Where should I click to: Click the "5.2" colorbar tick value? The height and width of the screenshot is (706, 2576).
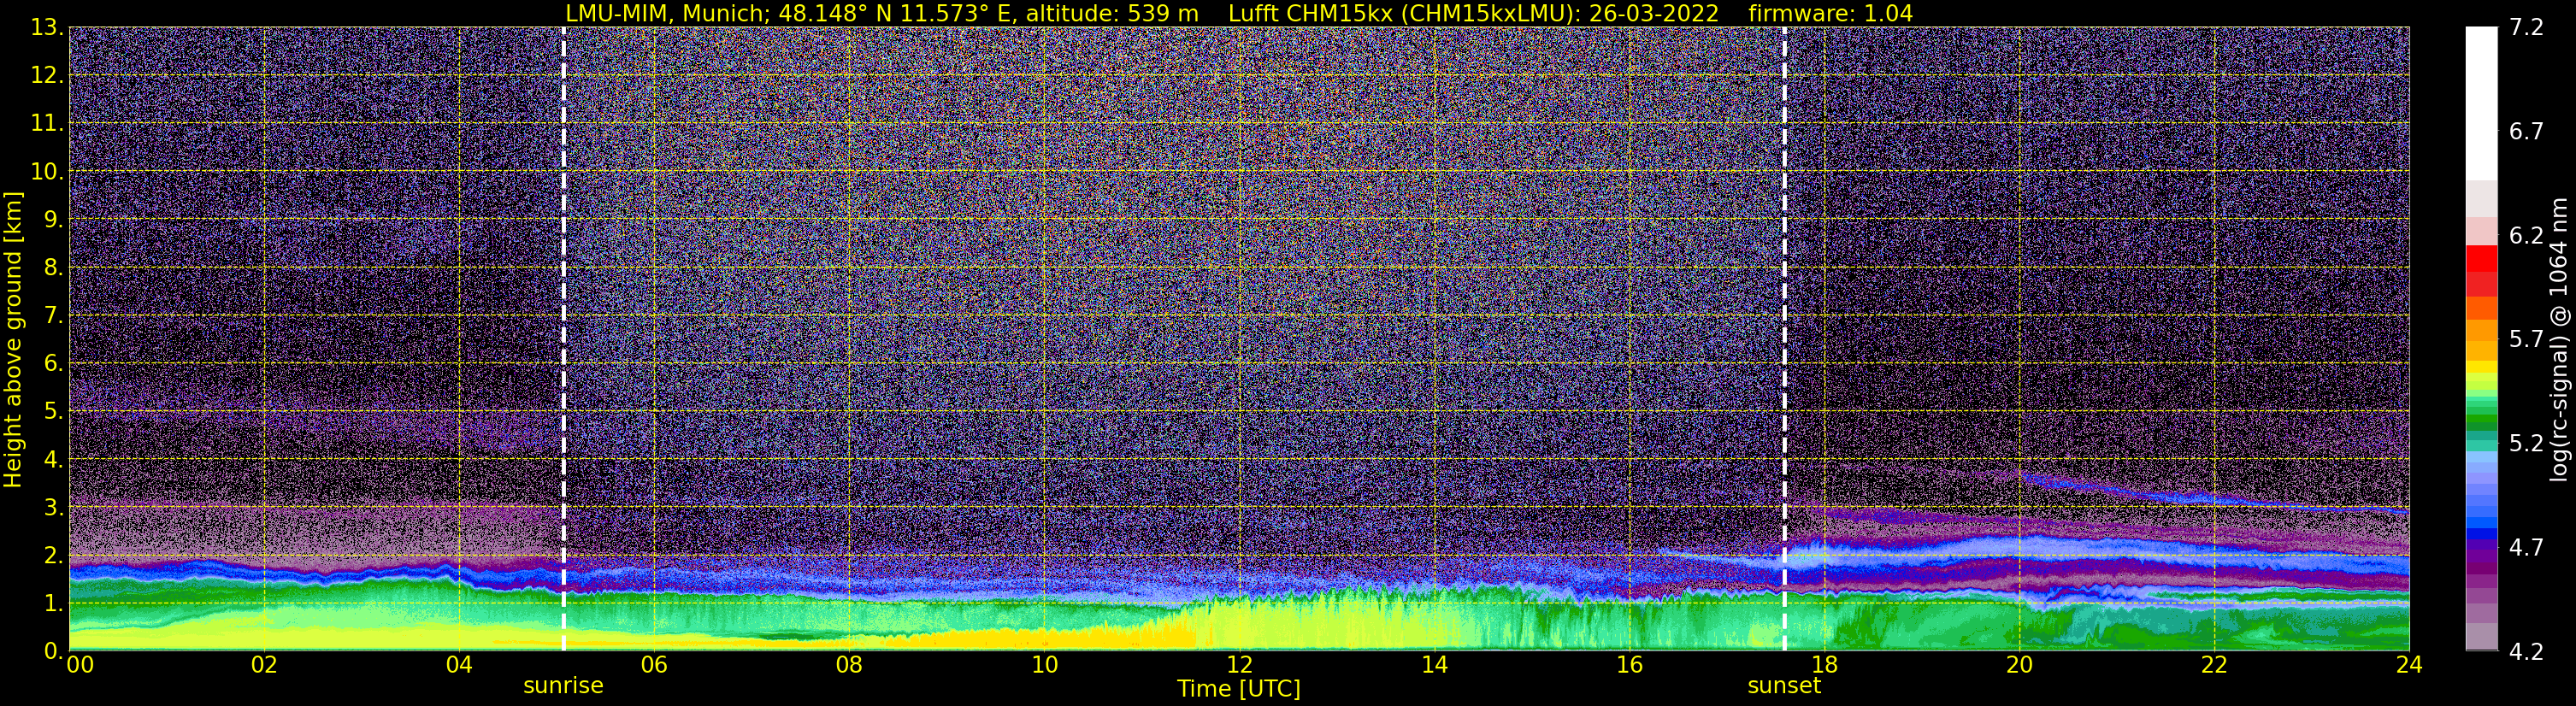[2526, 444]
